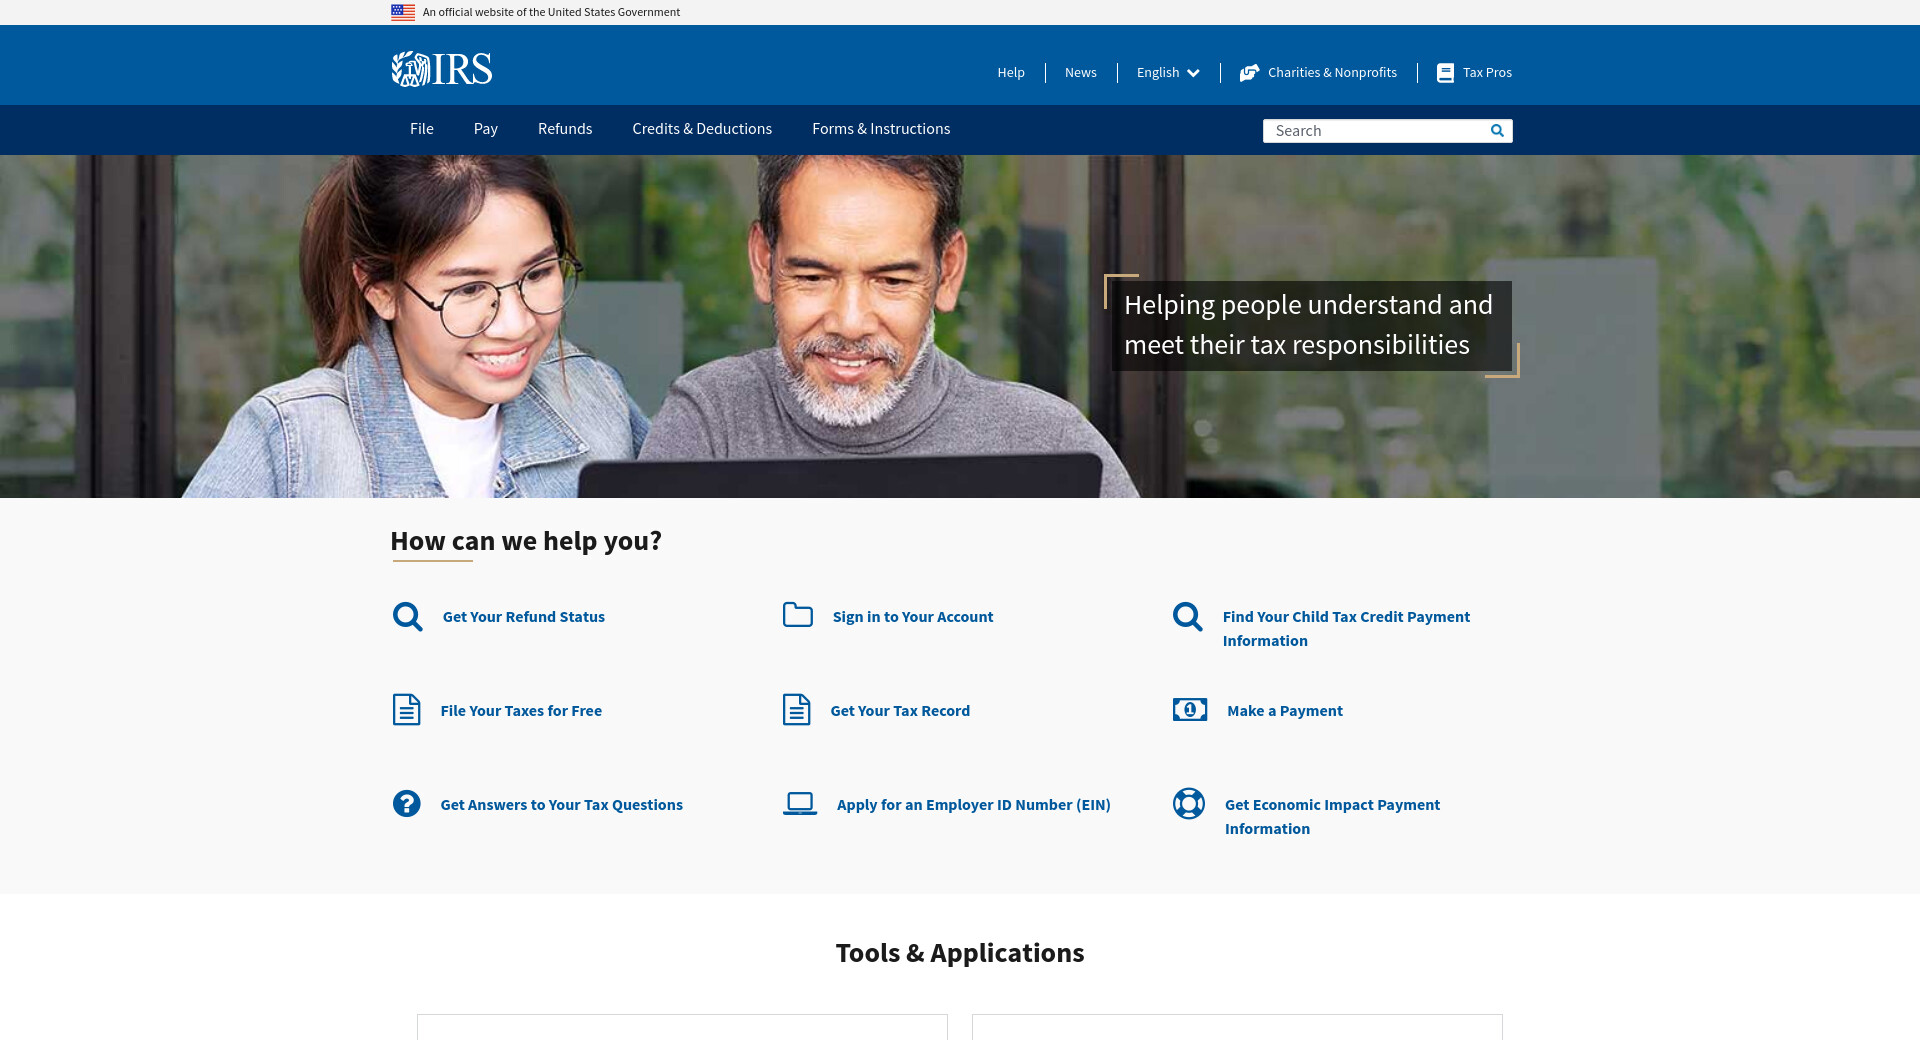Image resolution: width=1920 pixels, height=1040 pixels.
Task: Expand the English language dropdown
Action: [1168, 73]
